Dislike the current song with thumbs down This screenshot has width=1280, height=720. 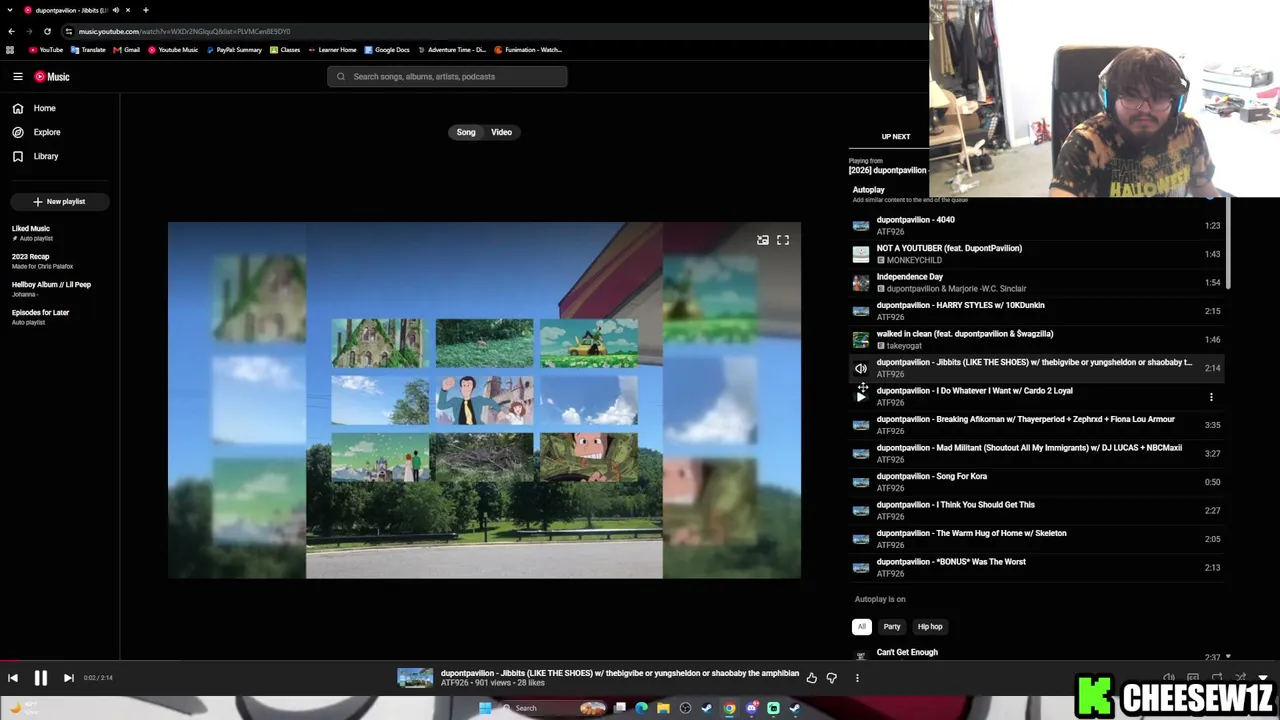(831, 678)
